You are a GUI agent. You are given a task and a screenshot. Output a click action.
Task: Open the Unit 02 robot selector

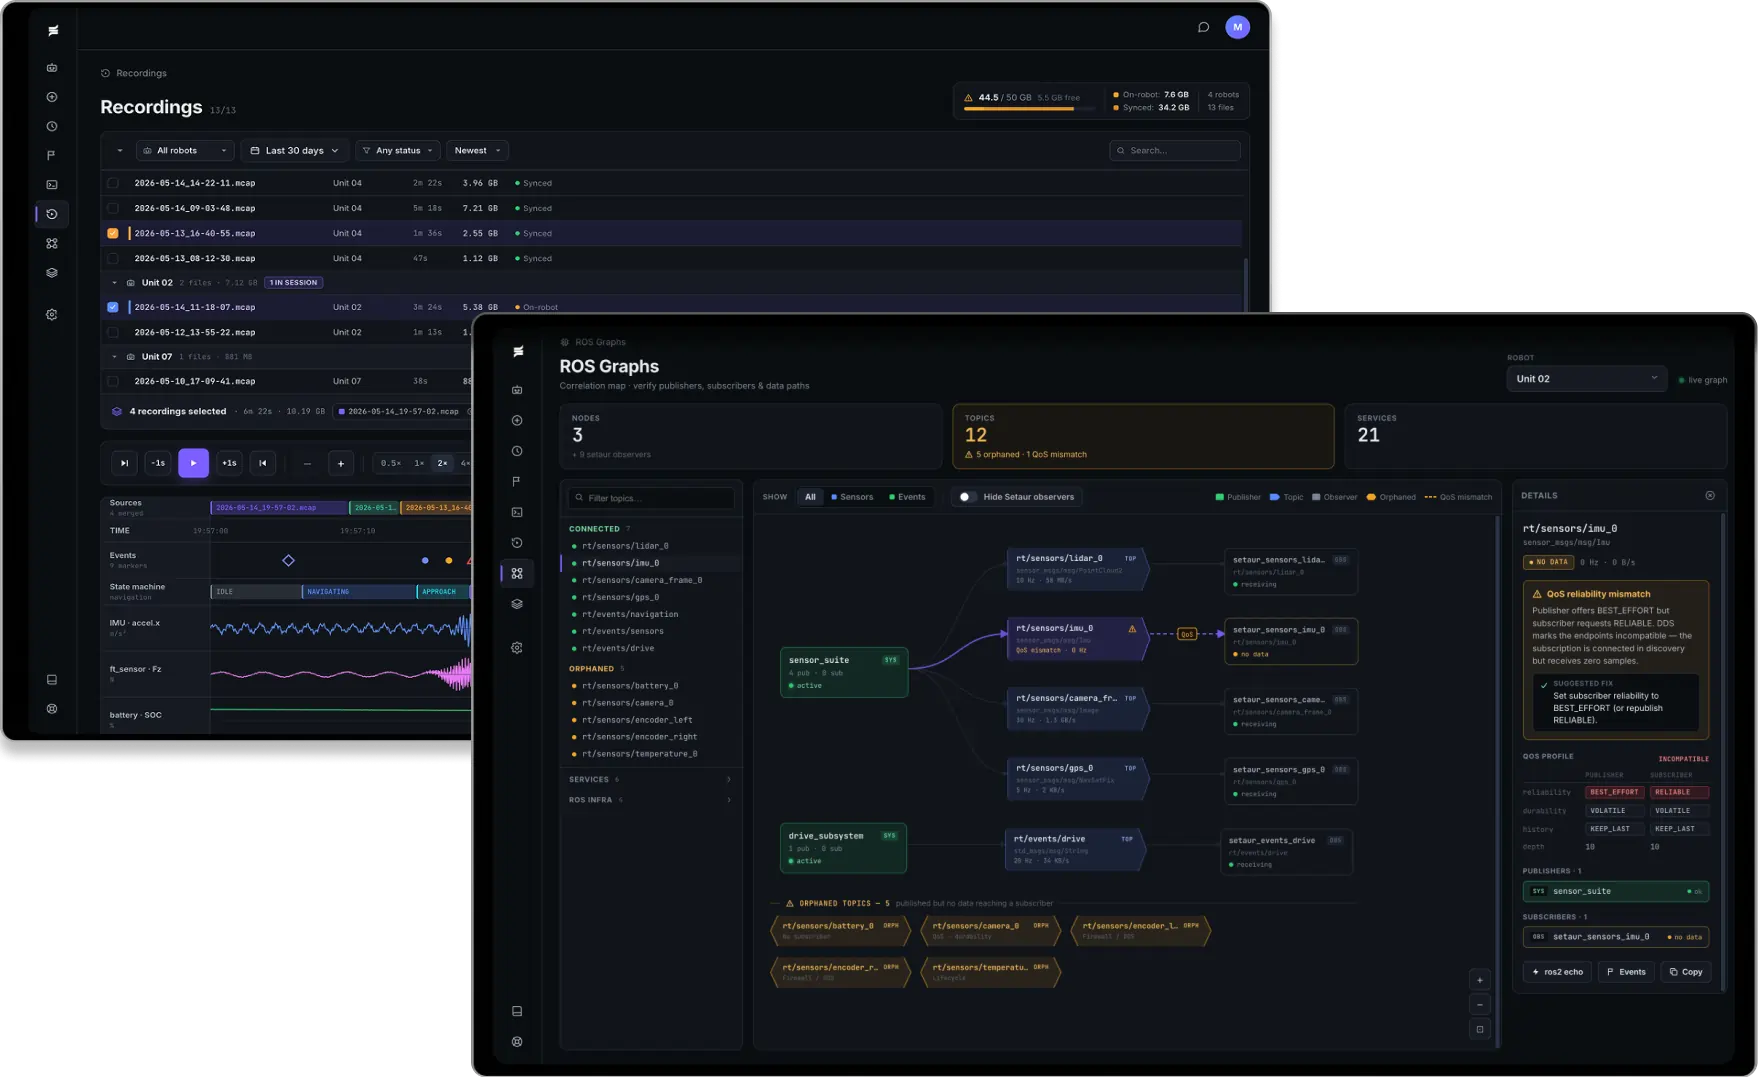click(1586, 379)
